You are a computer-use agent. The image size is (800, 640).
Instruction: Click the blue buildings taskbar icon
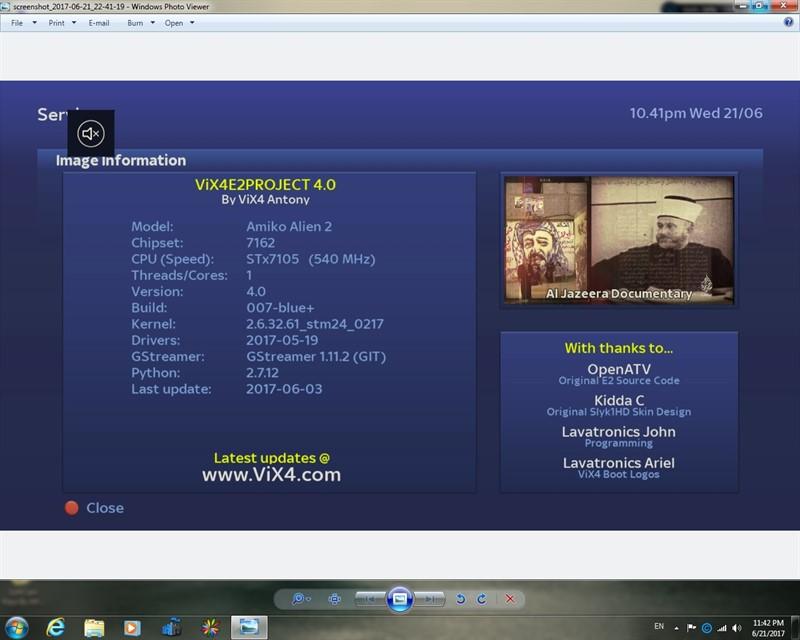point(171,627)
